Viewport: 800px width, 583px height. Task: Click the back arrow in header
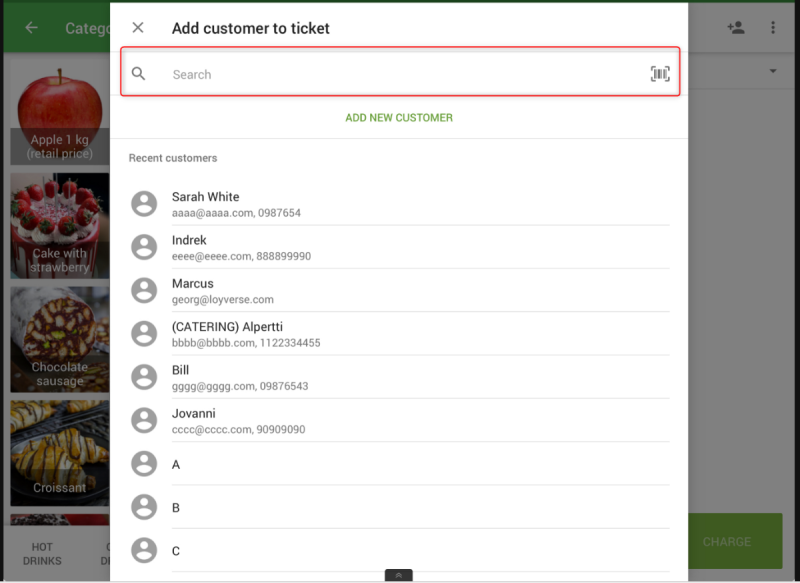tap(31, 28)
